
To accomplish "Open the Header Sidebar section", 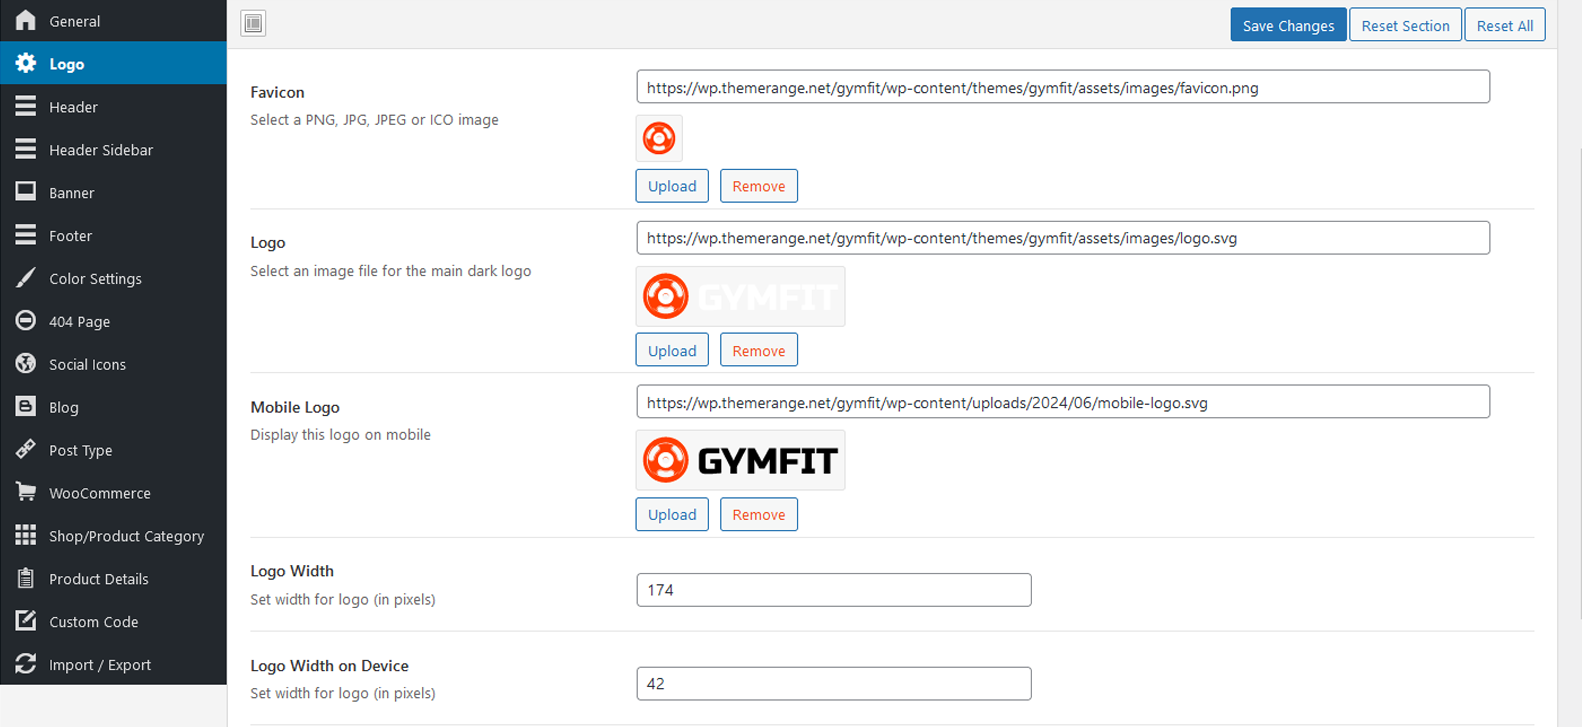I will [101, 150].
